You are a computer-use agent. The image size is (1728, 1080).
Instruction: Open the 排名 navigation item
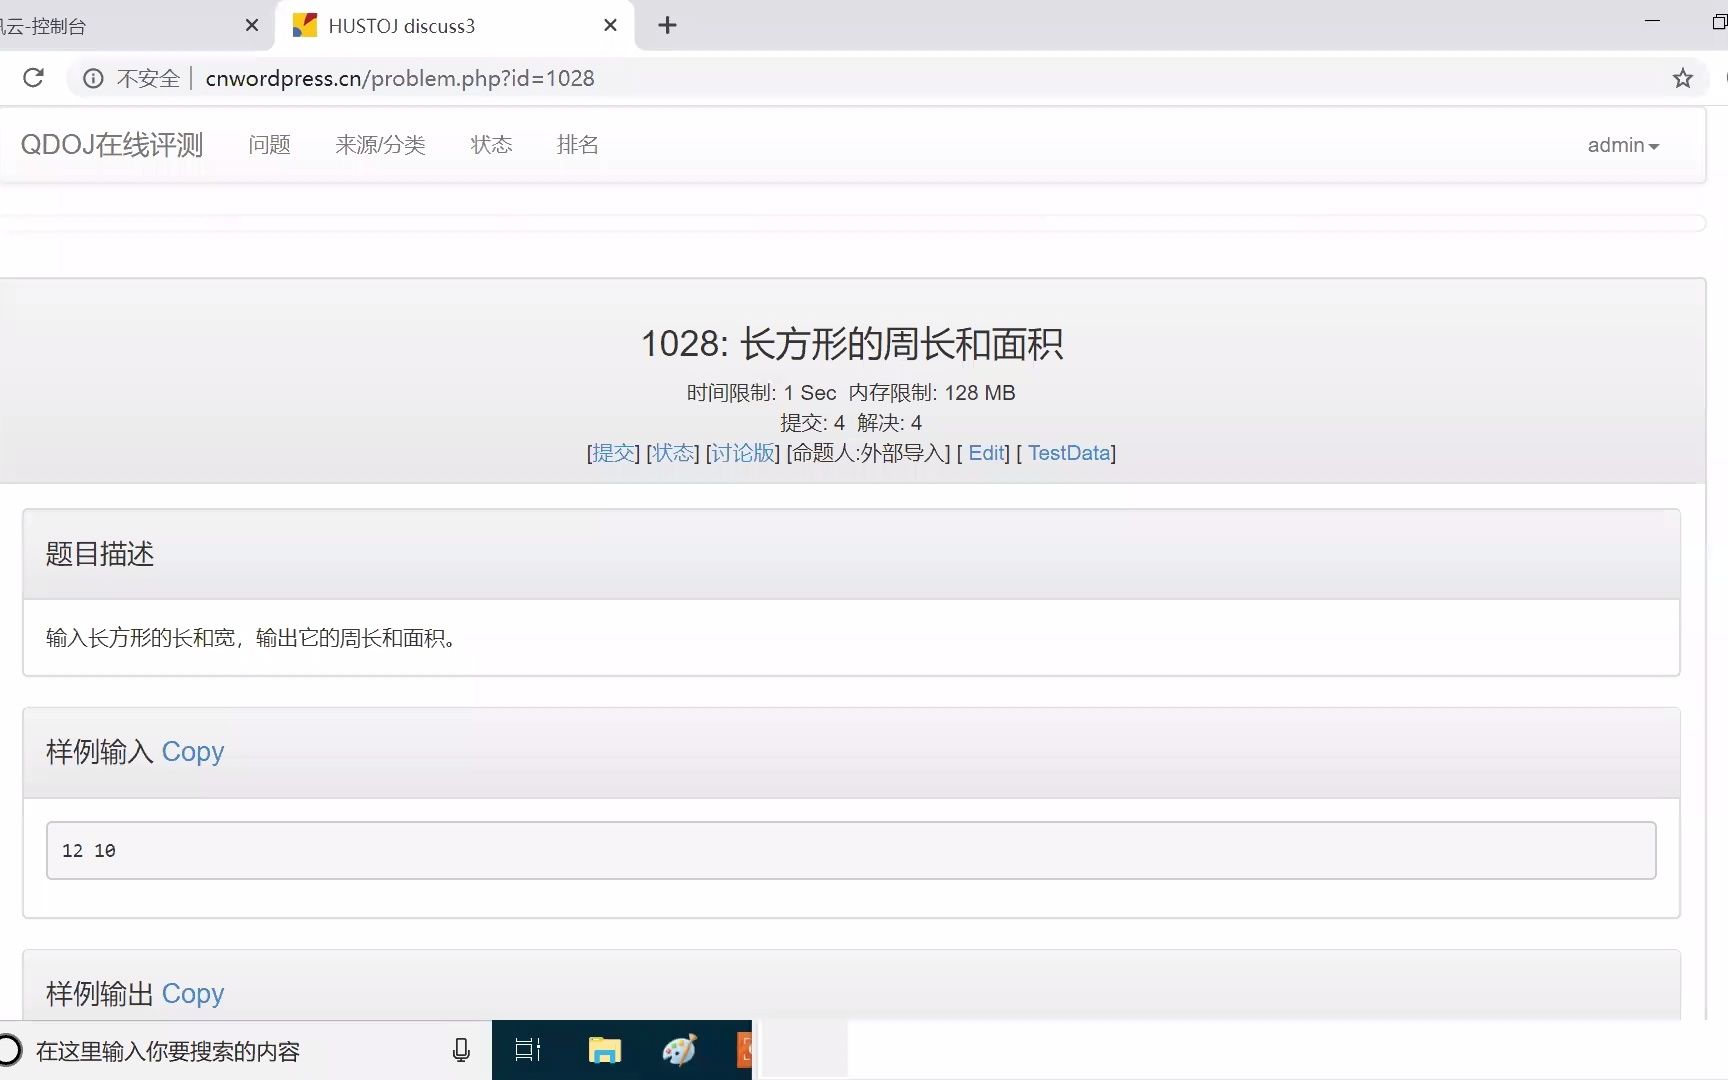pyautogui.click(x=578, y=145)
